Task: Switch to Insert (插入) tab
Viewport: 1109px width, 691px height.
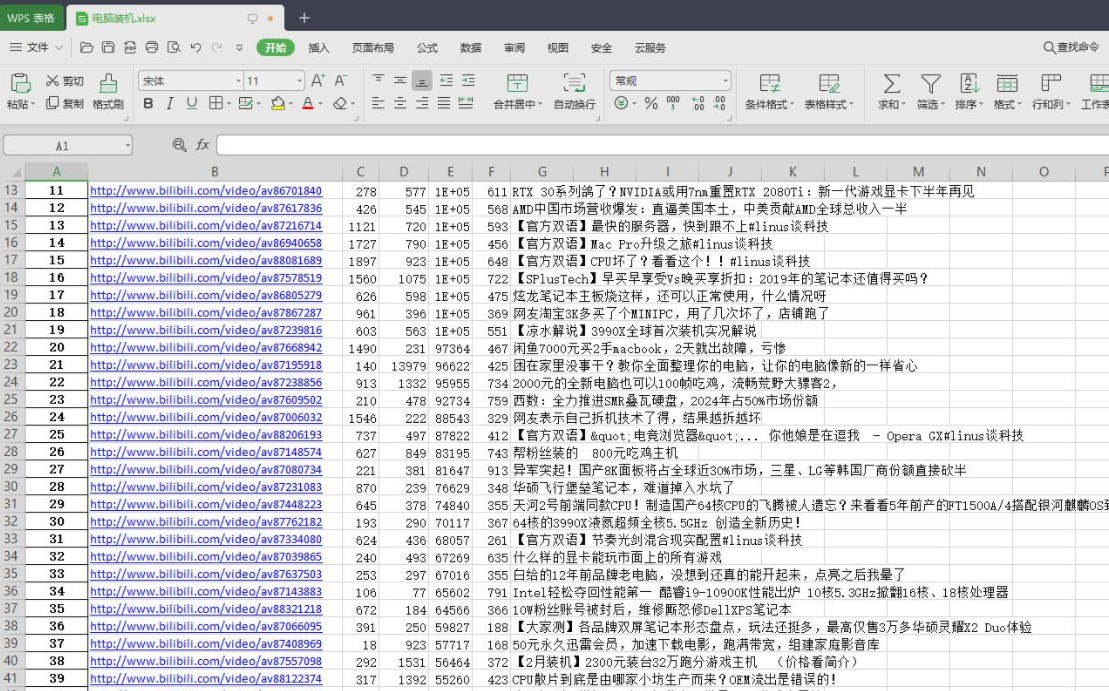Action: pyautogui.click(x=319, y=47)
